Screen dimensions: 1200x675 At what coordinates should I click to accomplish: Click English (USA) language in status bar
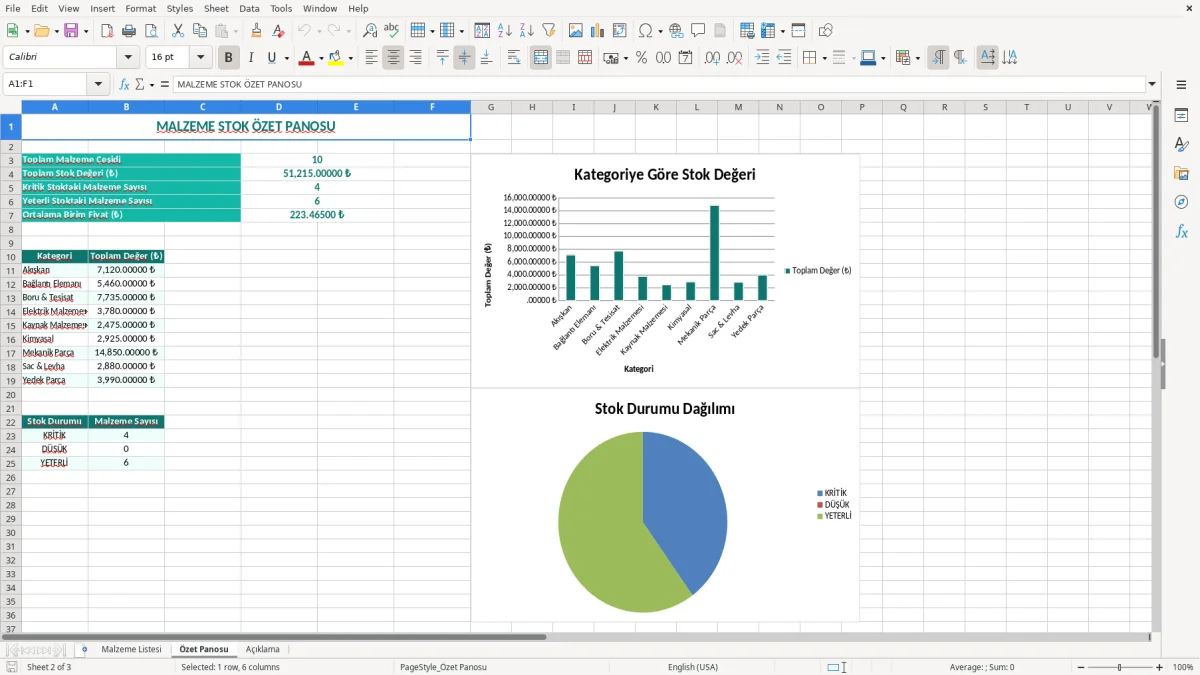pyautogui.click(x=693, y=667)
